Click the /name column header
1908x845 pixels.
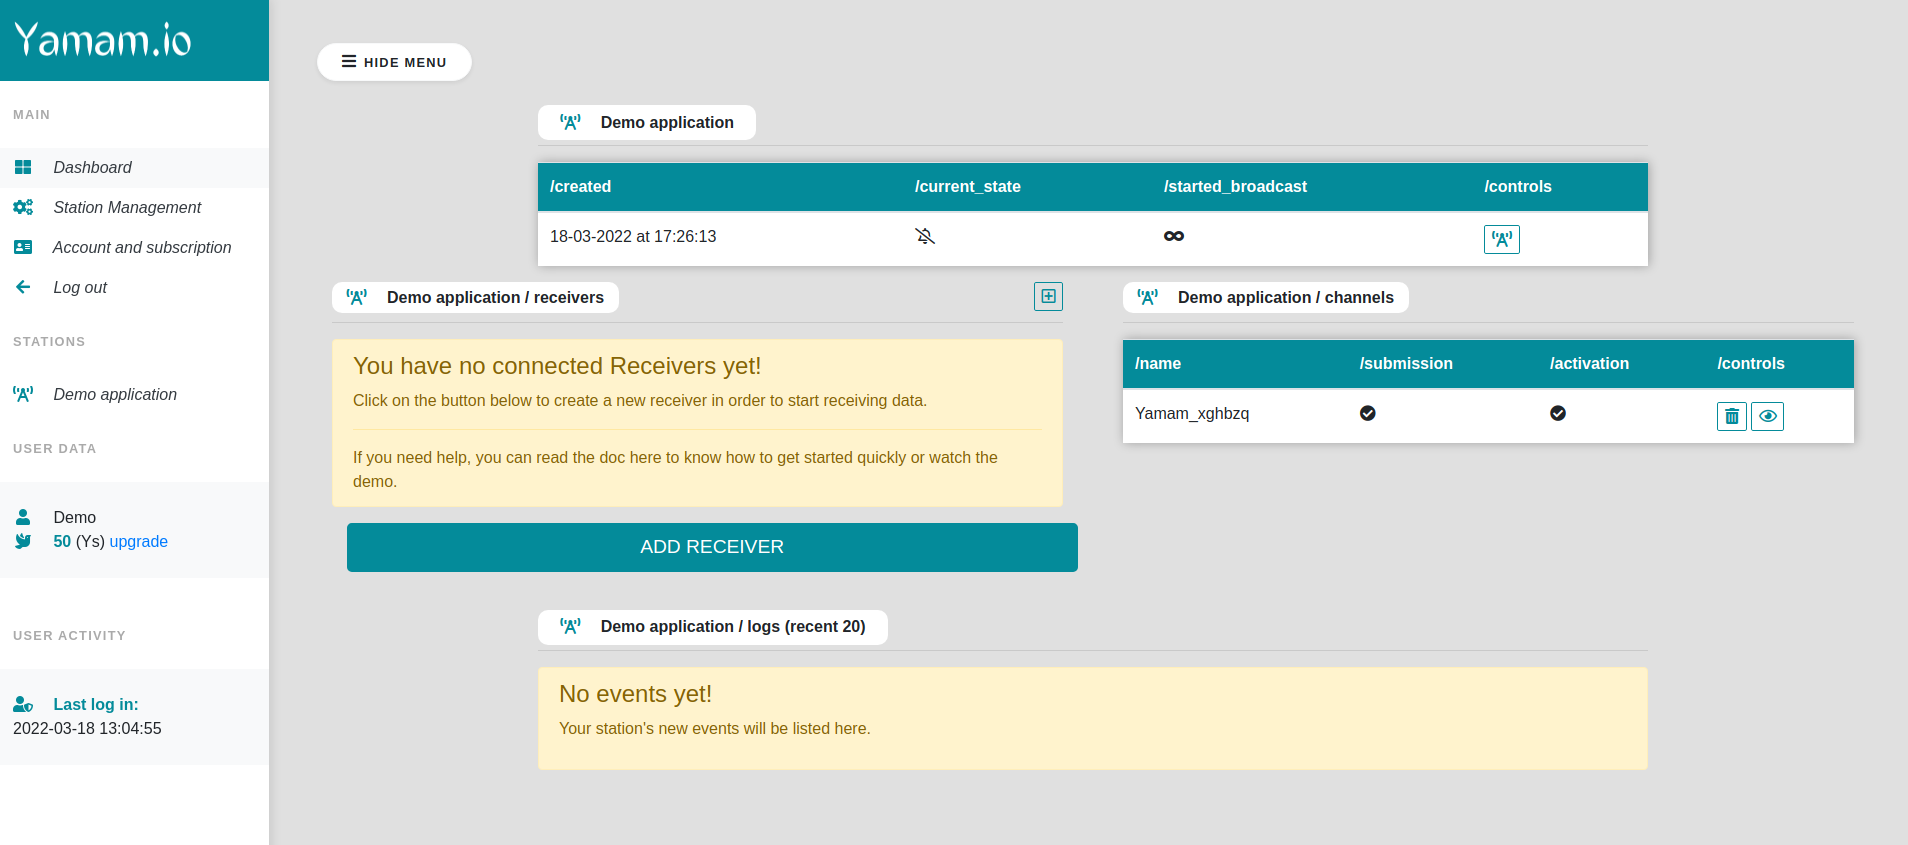click(1158, 363)
